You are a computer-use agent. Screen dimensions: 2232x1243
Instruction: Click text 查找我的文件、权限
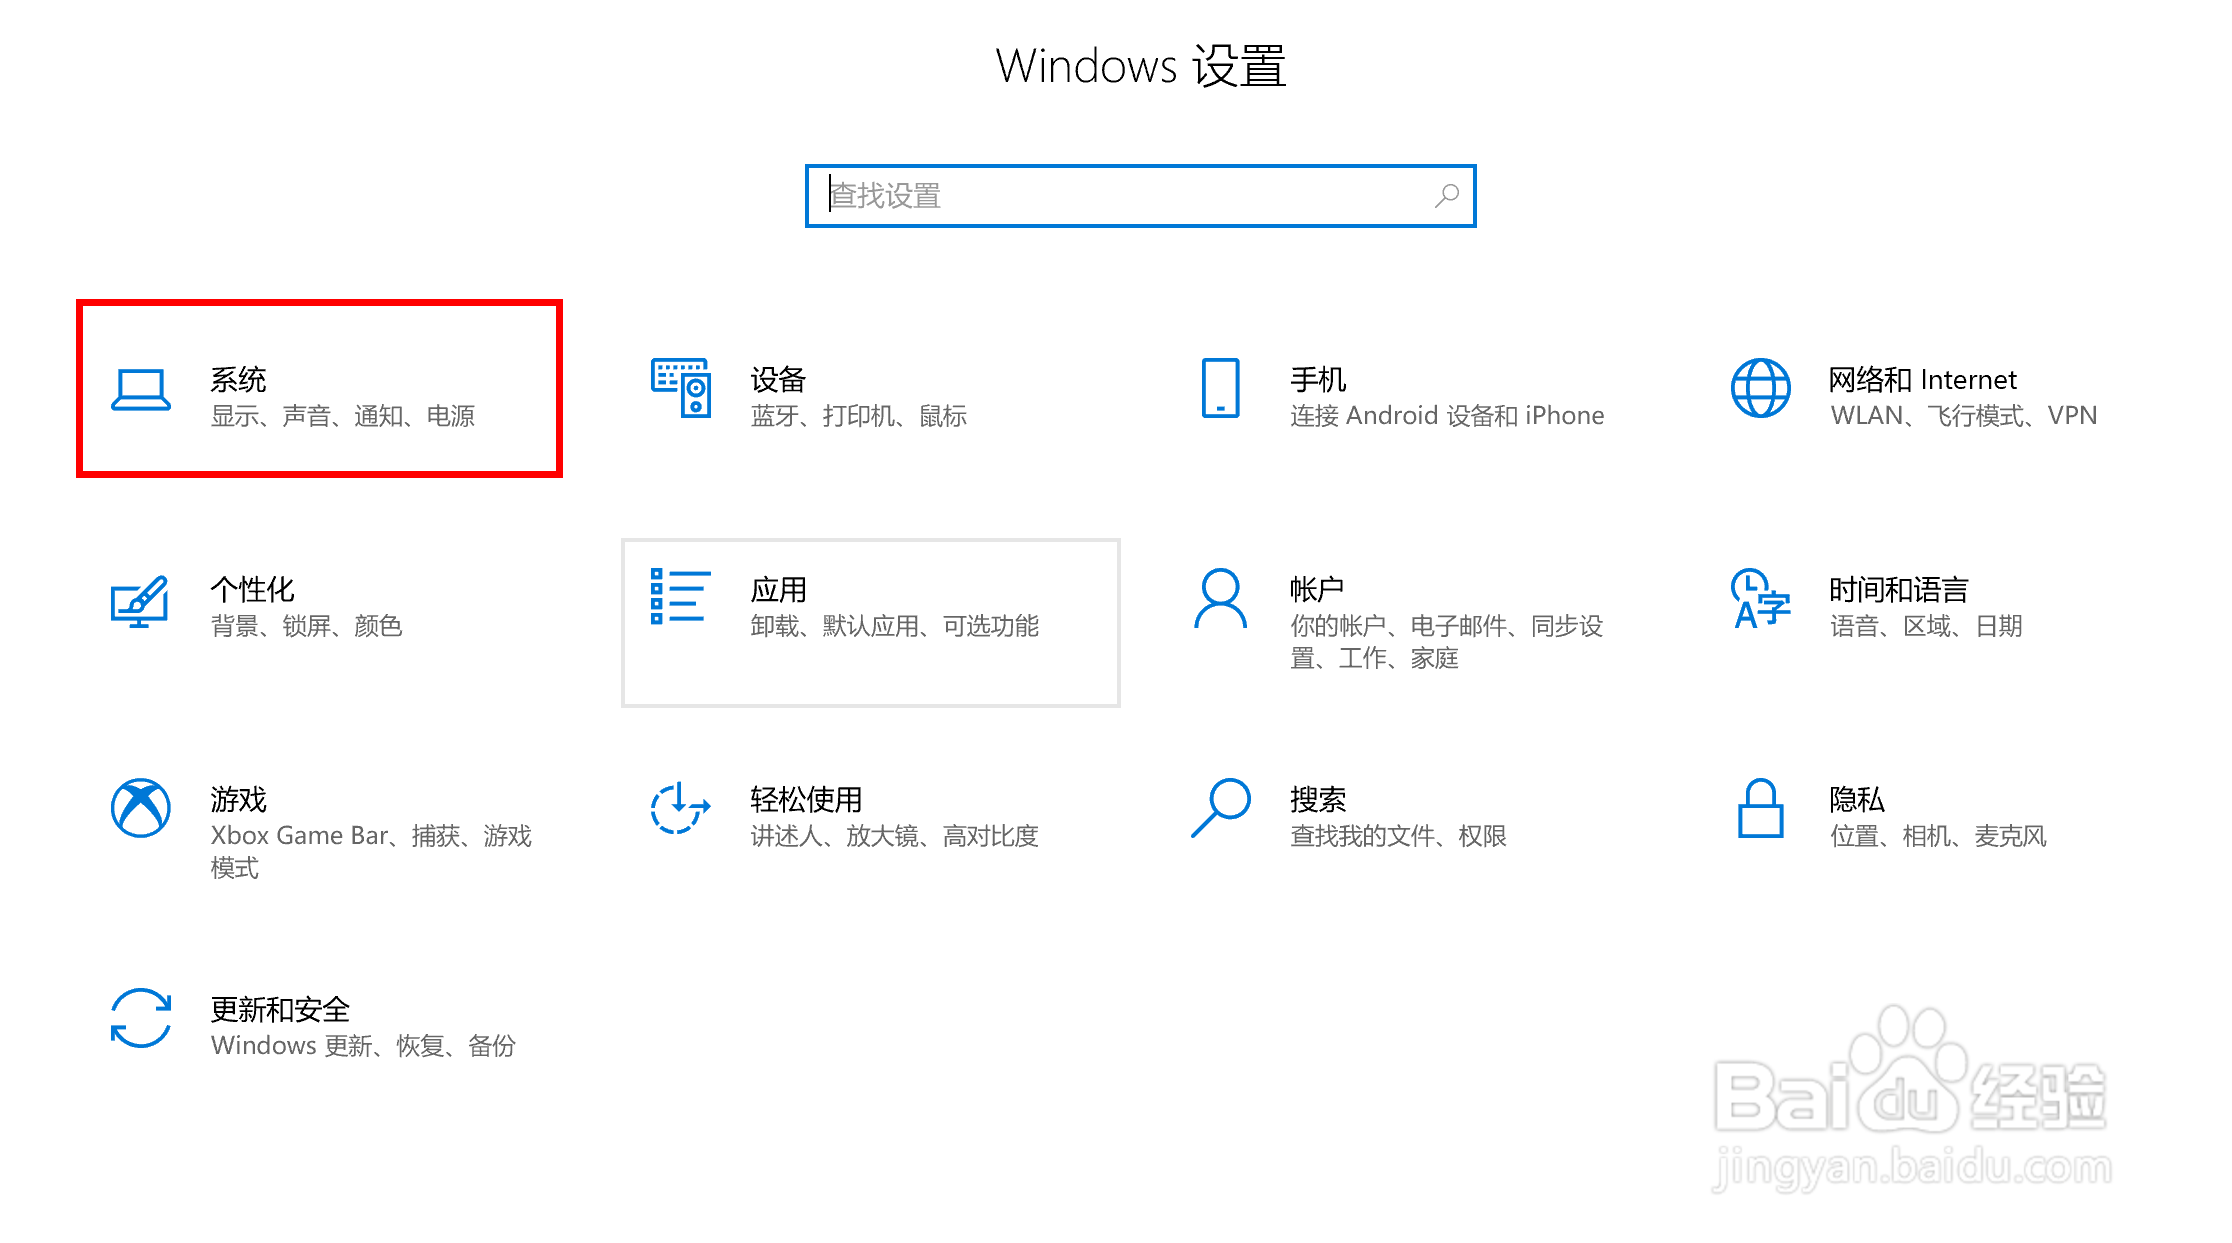pyautogui.click(x=1398, y=836)
